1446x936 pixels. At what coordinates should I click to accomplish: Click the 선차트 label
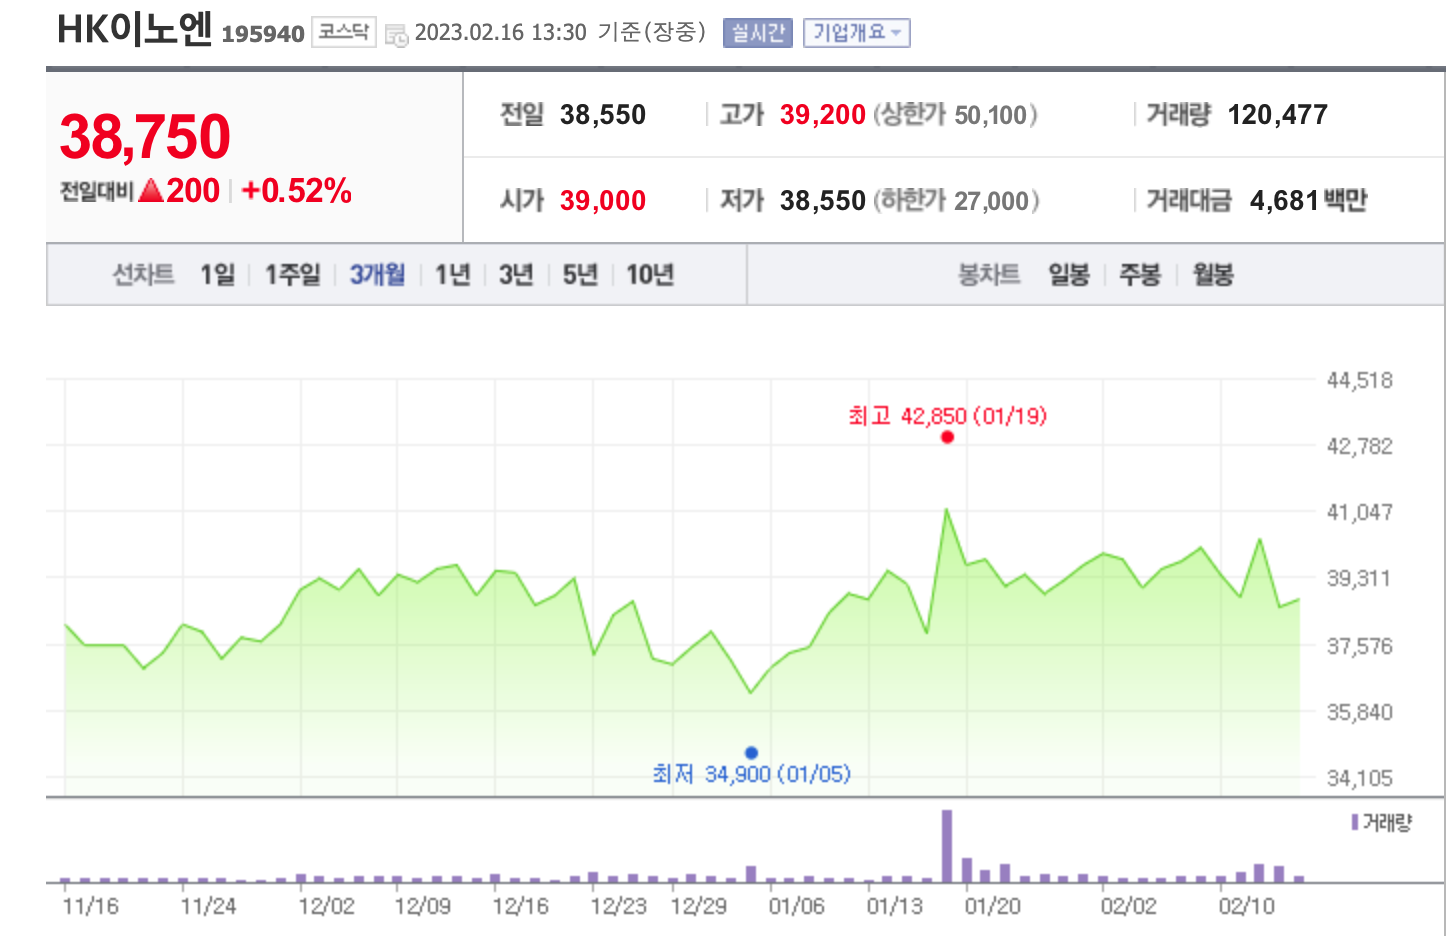143,274
